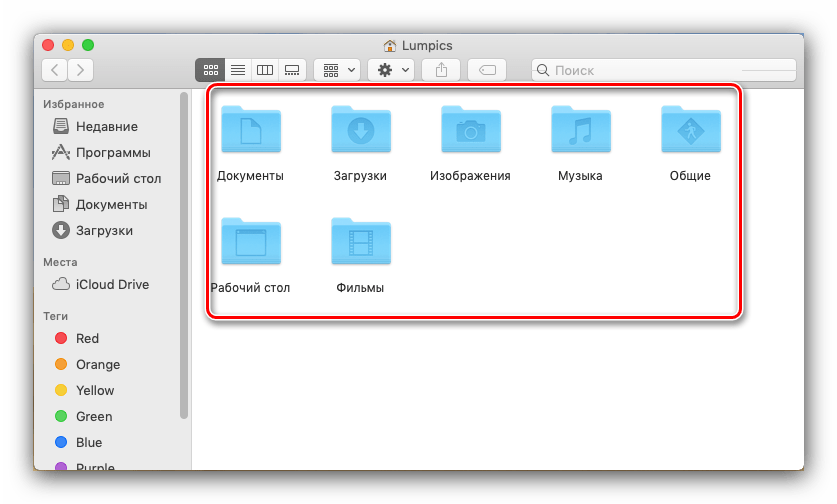Open the Документы folder icon

tap(250, 130)
